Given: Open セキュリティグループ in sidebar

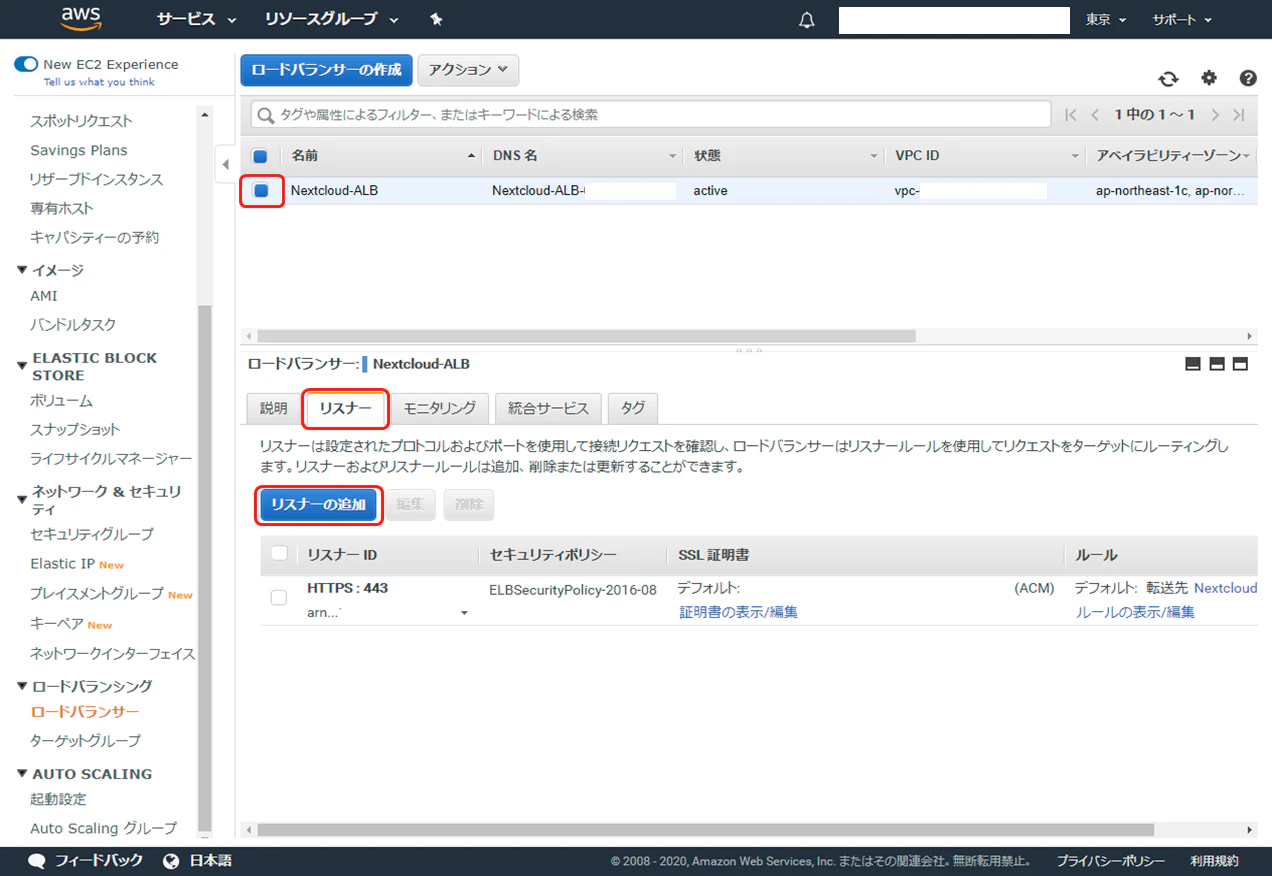Looking at the screenshot, I should point(92,534).
